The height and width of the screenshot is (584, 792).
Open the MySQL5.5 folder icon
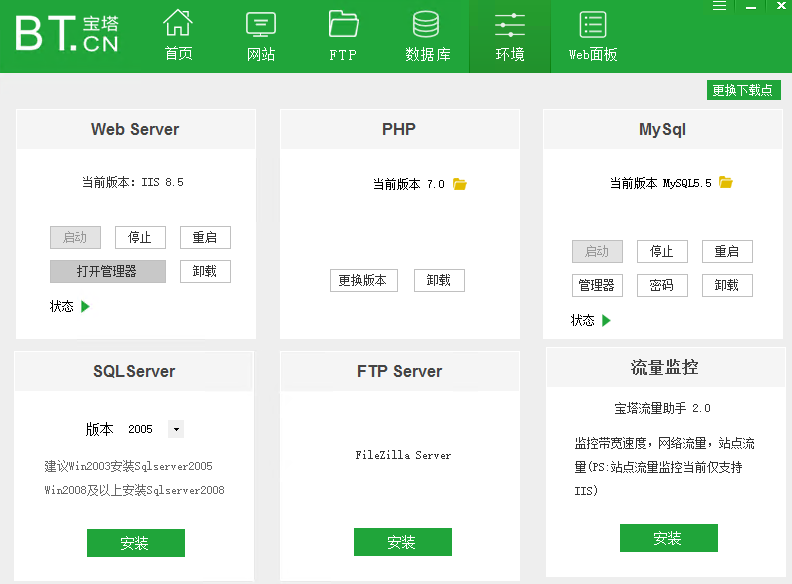[x=726, y=182]
